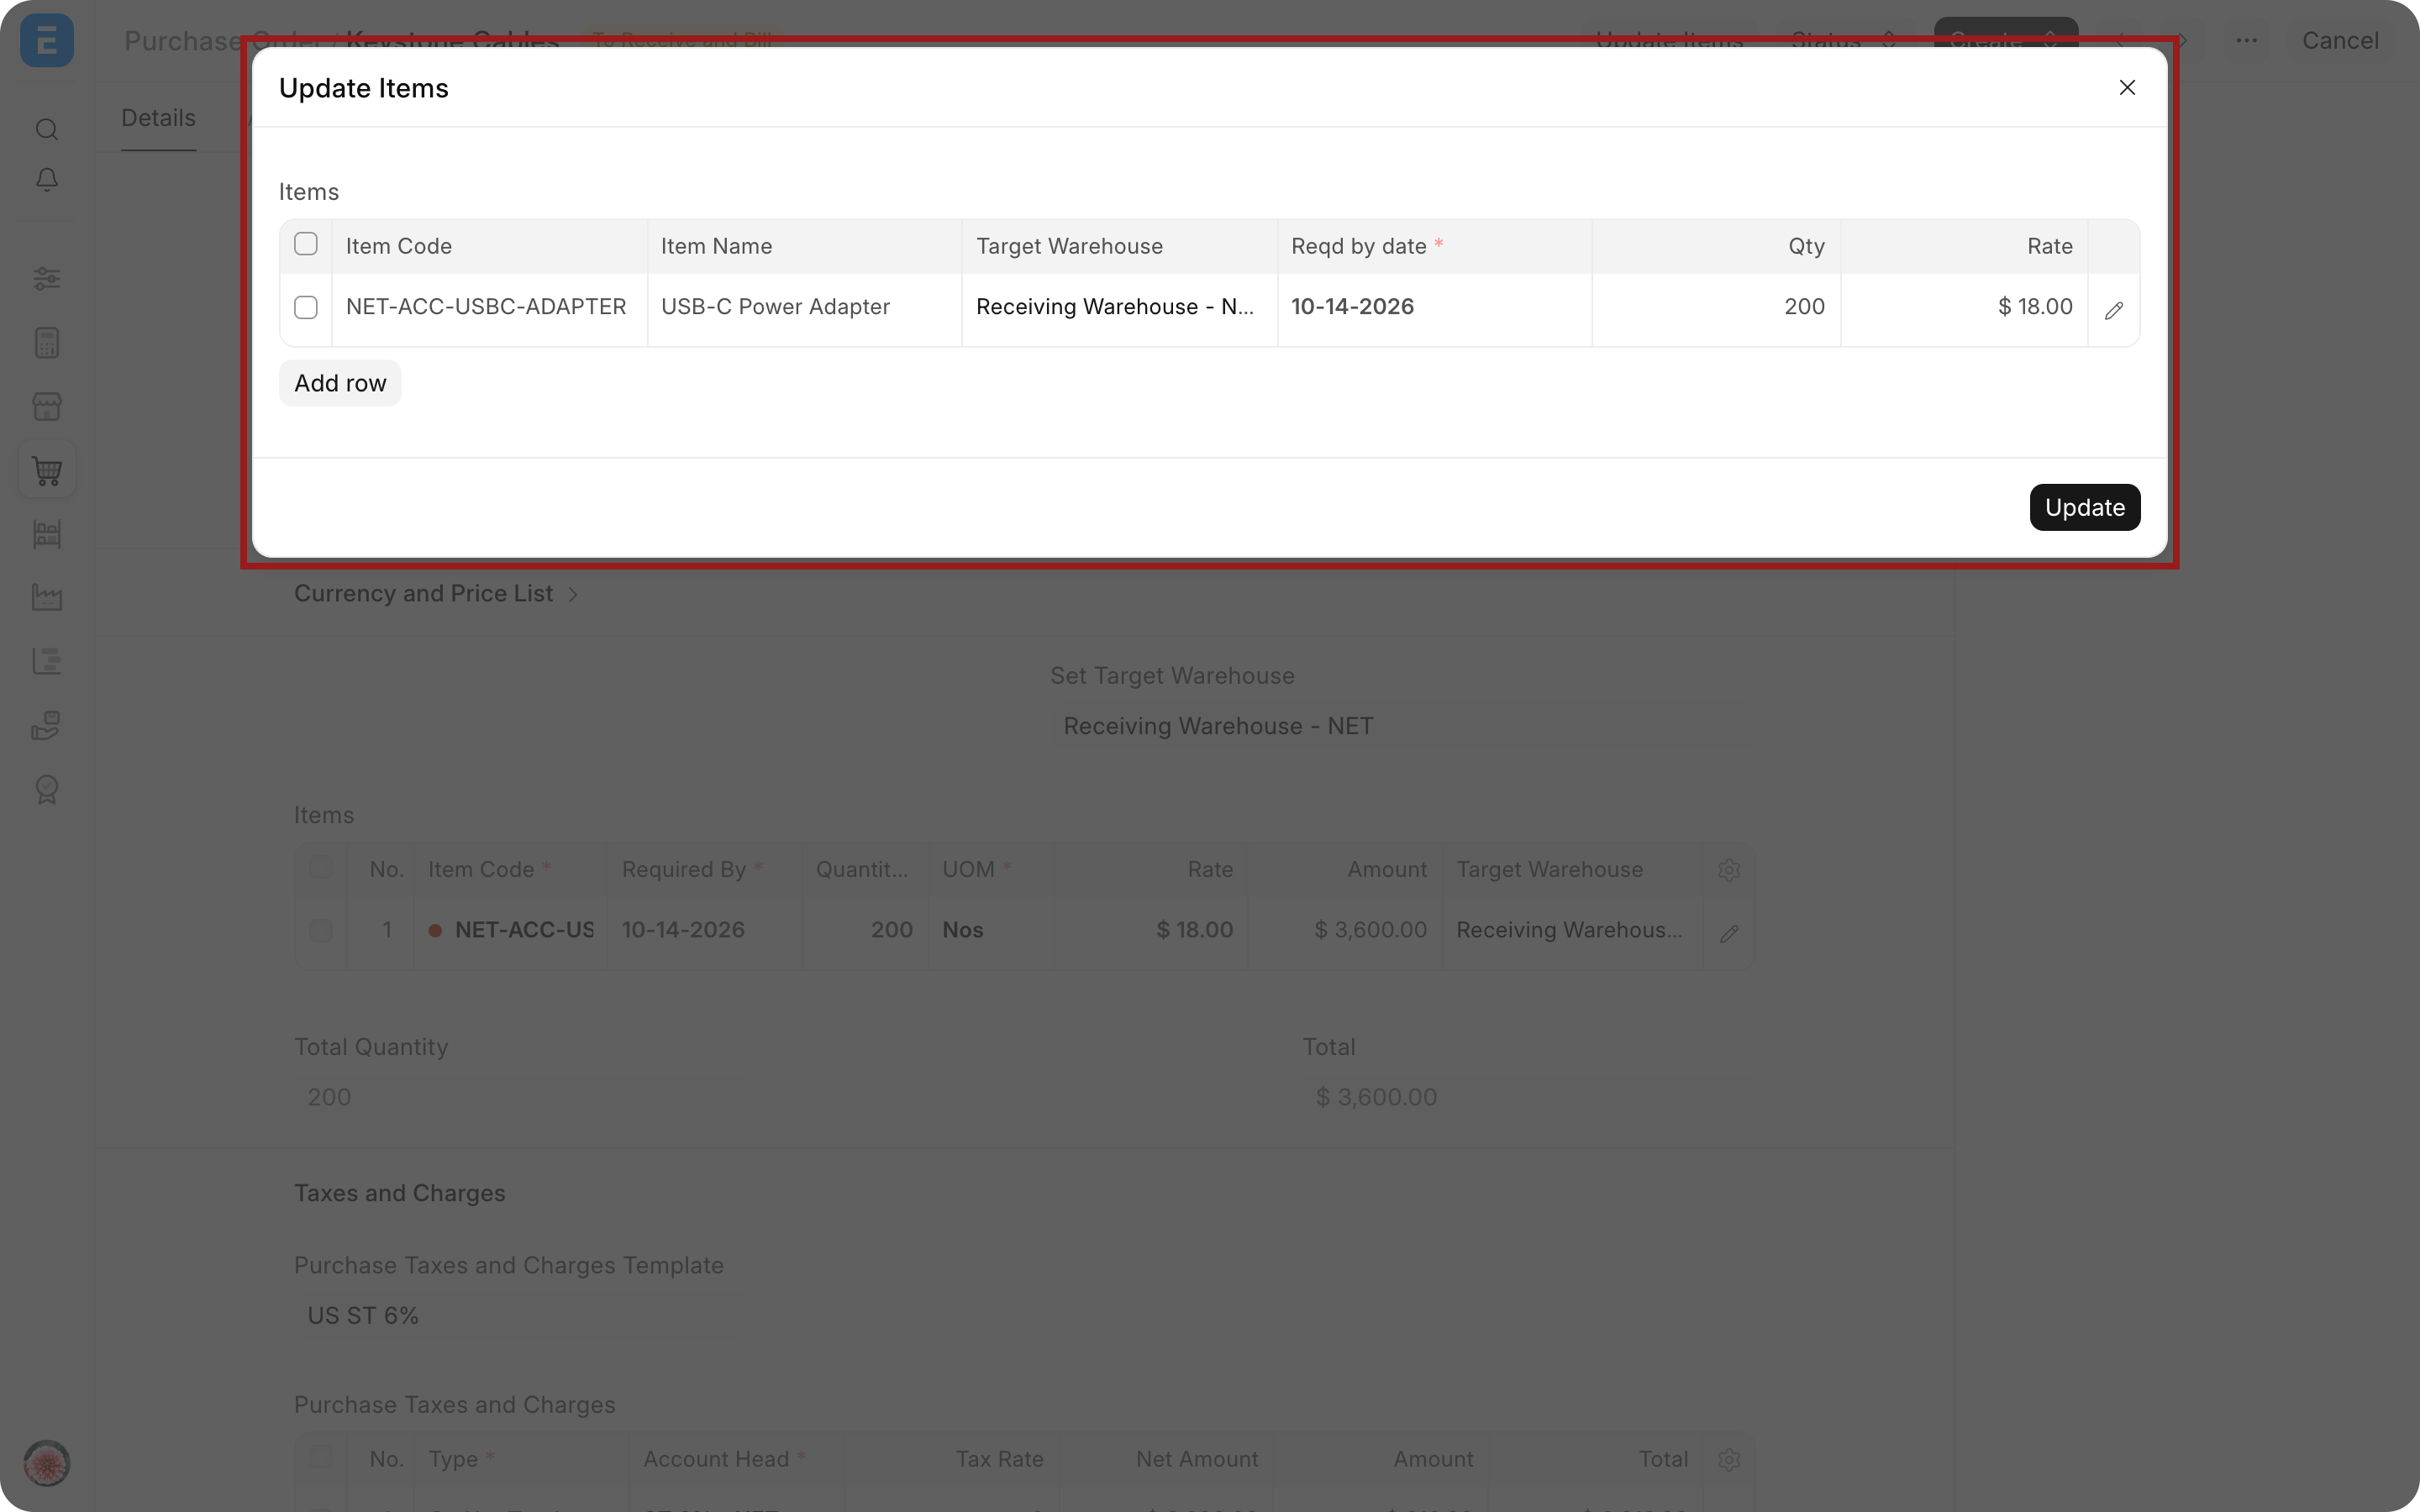The width and height of the screenshot is (2420, 1512).
Task: Open the settings sliders icon in sidebar
Action: point(47,279)
